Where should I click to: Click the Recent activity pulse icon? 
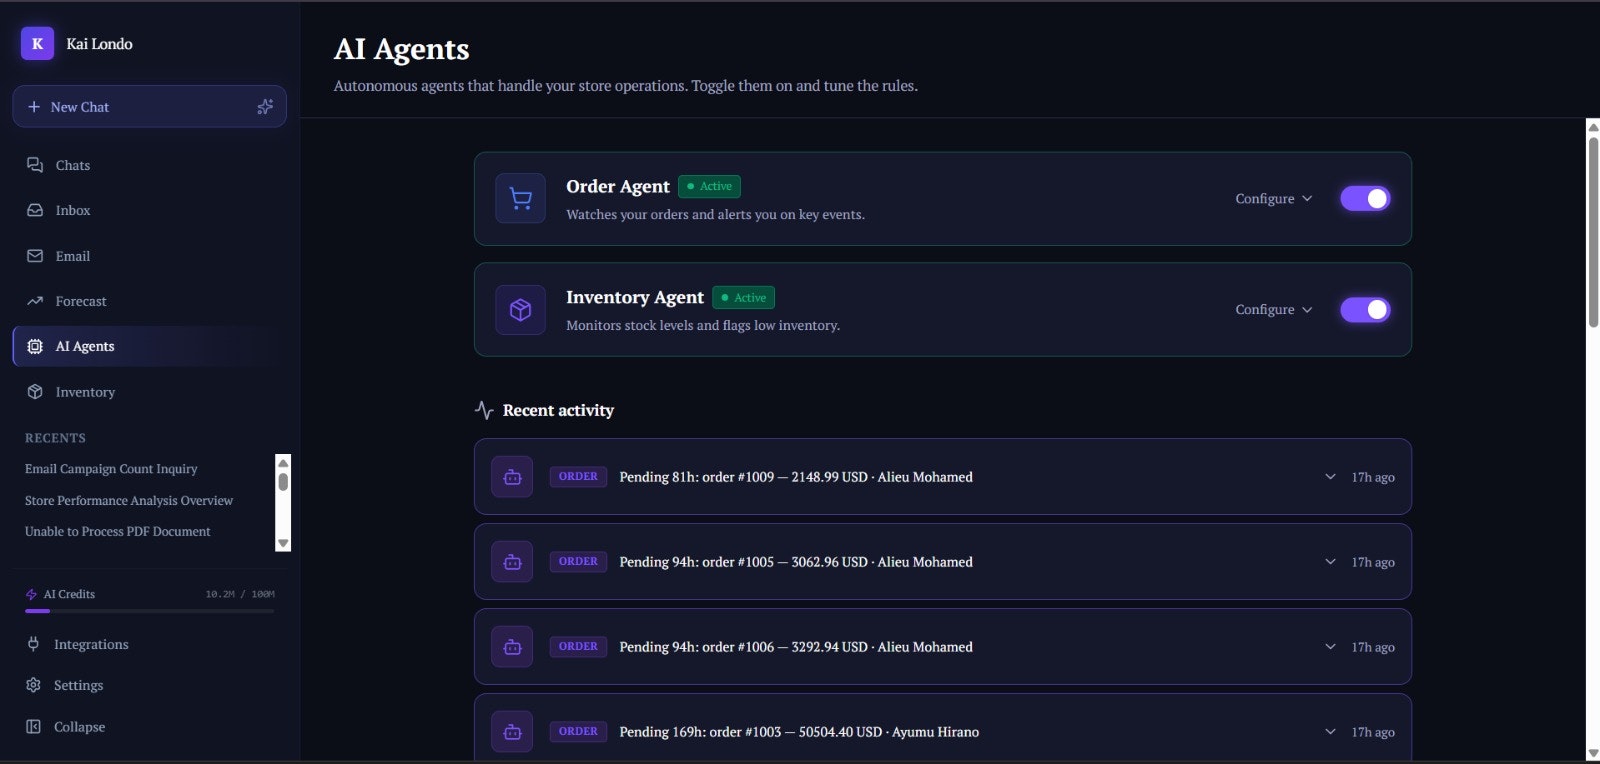click(484, 410)
